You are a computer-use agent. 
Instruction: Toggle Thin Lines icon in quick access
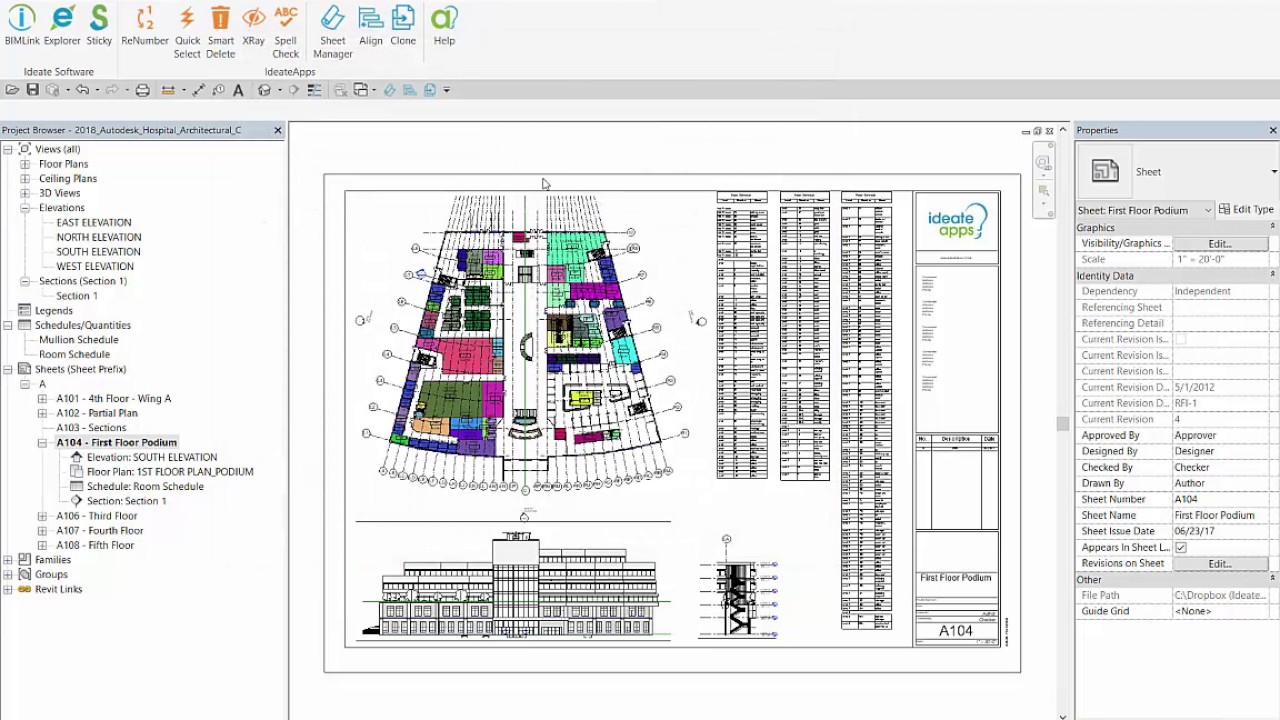(x=314, y=90)
